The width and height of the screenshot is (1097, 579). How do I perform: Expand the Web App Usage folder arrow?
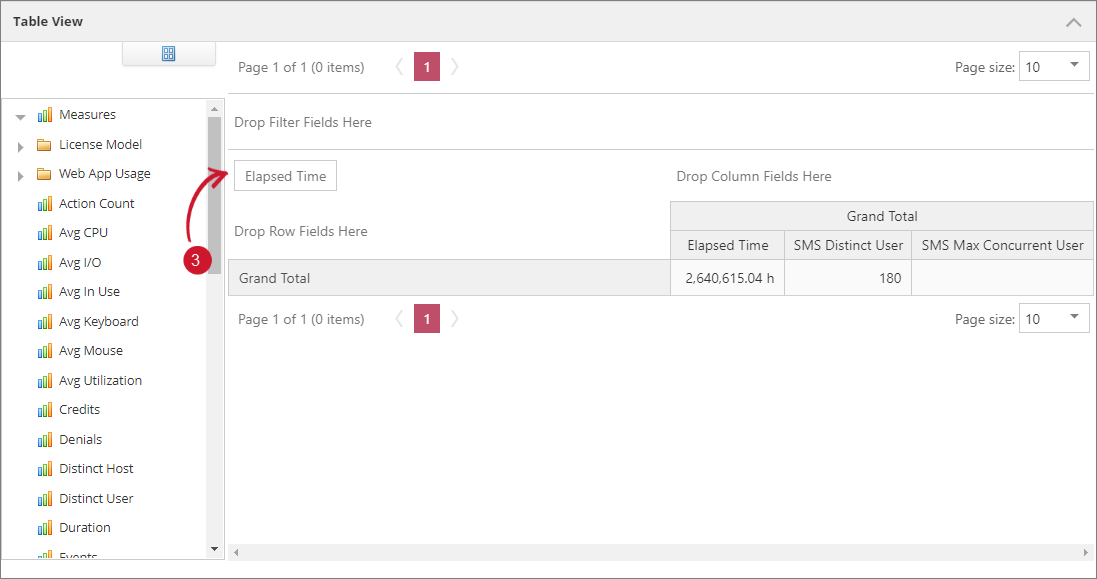point(20,176)
